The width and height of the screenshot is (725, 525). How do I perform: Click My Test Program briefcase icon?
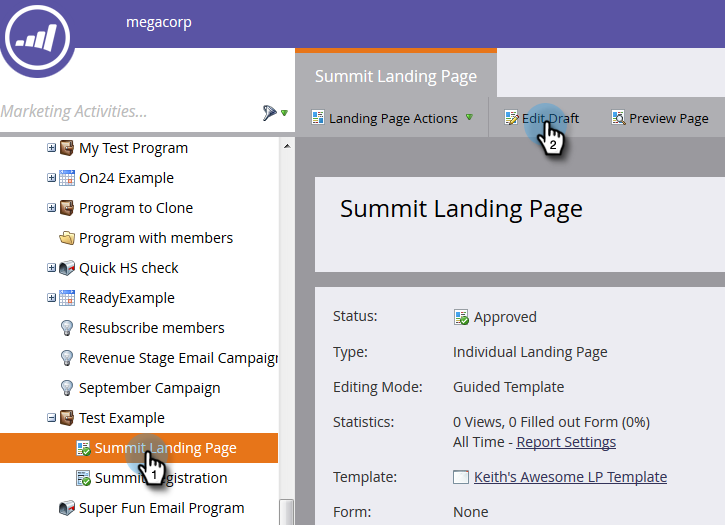click(x=67, y=148)
